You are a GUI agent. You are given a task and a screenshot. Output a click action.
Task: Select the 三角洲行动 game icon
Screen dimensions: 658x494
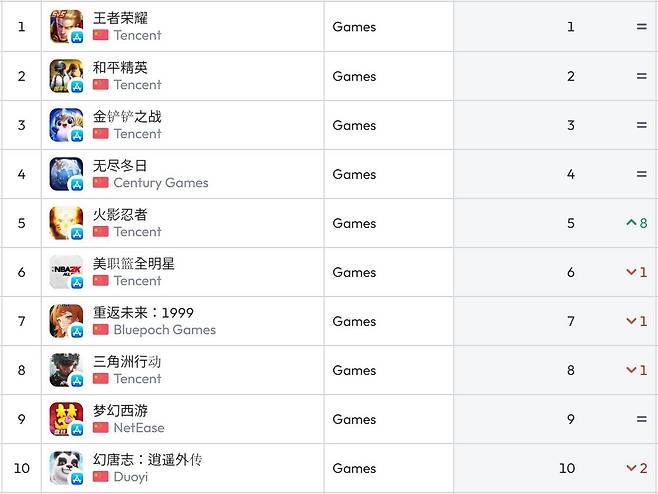pos(66,370)
